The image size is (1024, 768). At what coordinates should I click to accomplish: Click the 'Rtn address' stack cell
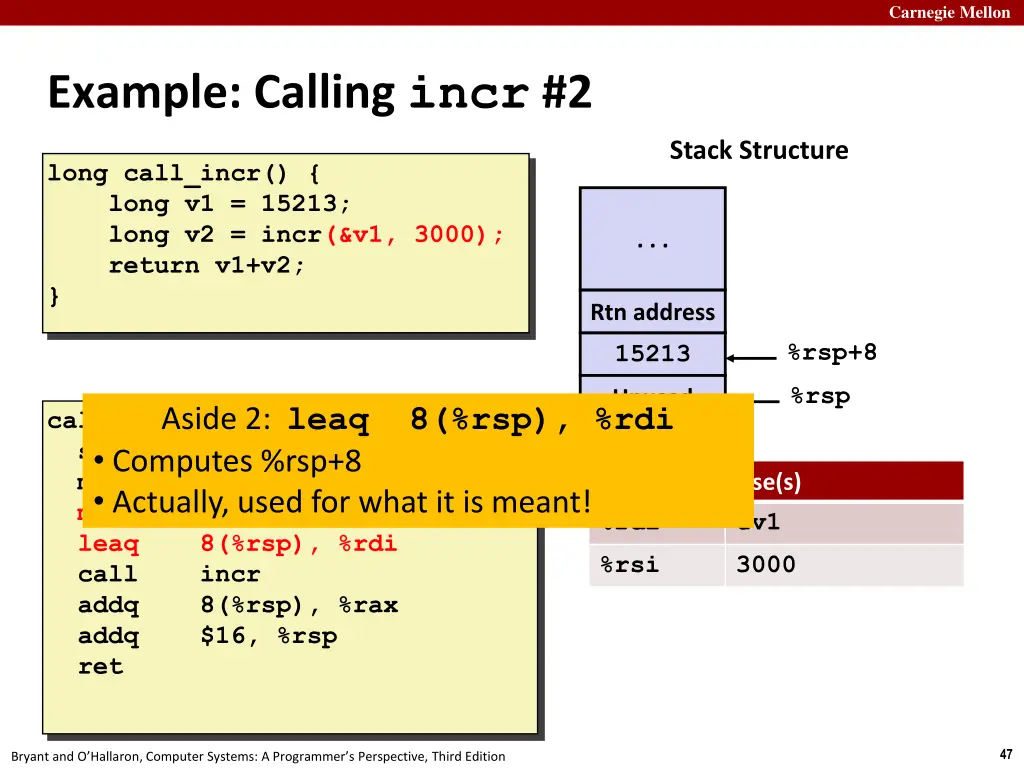[652, 312]
